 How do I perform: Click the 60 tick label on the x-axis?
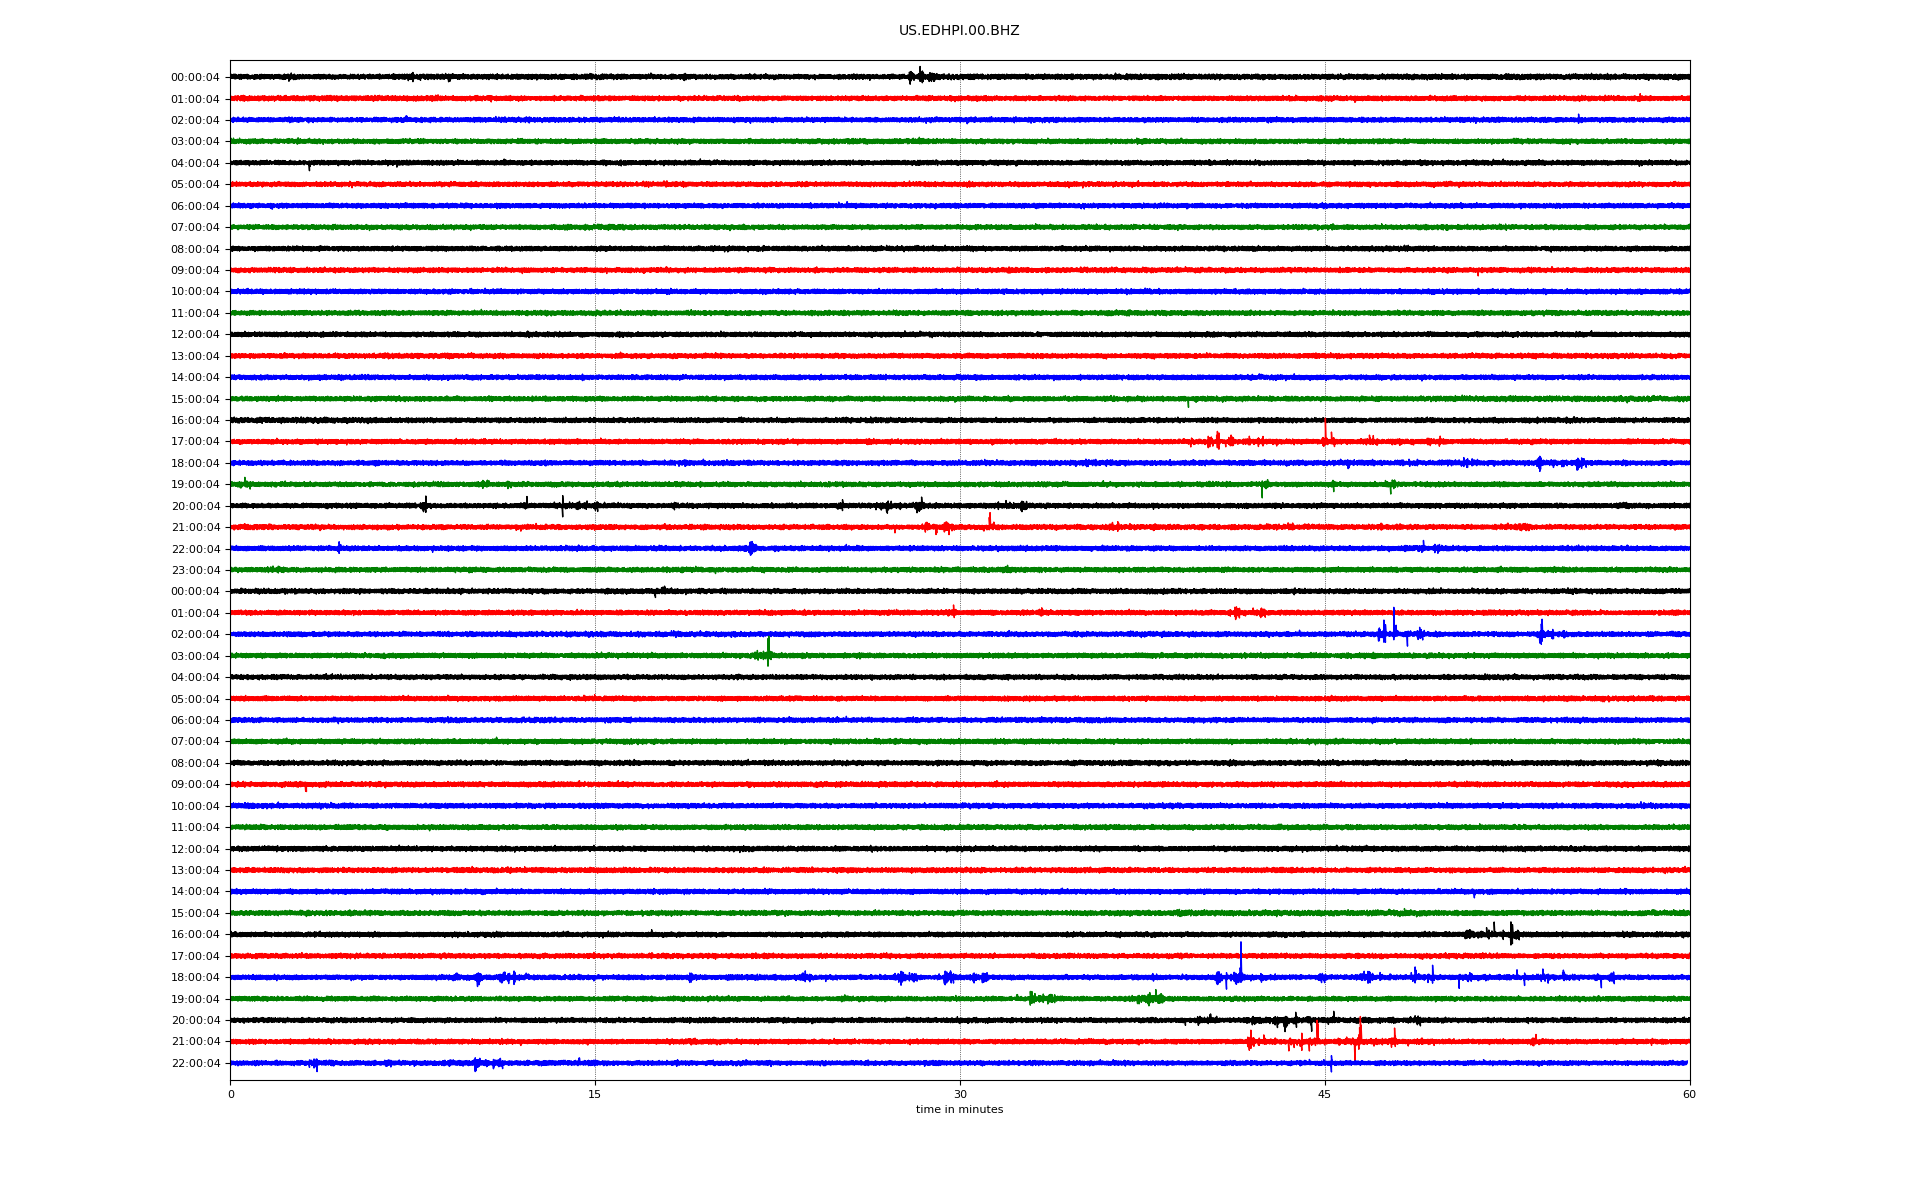point(1688,1094)
